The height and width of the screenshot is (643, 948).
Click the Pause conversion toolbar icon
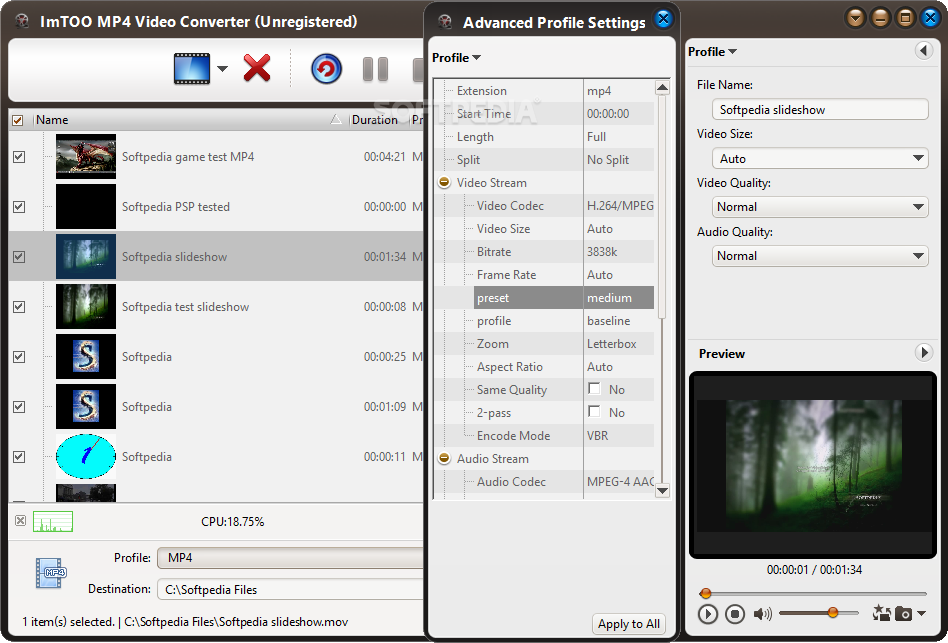tap(375, 69)
